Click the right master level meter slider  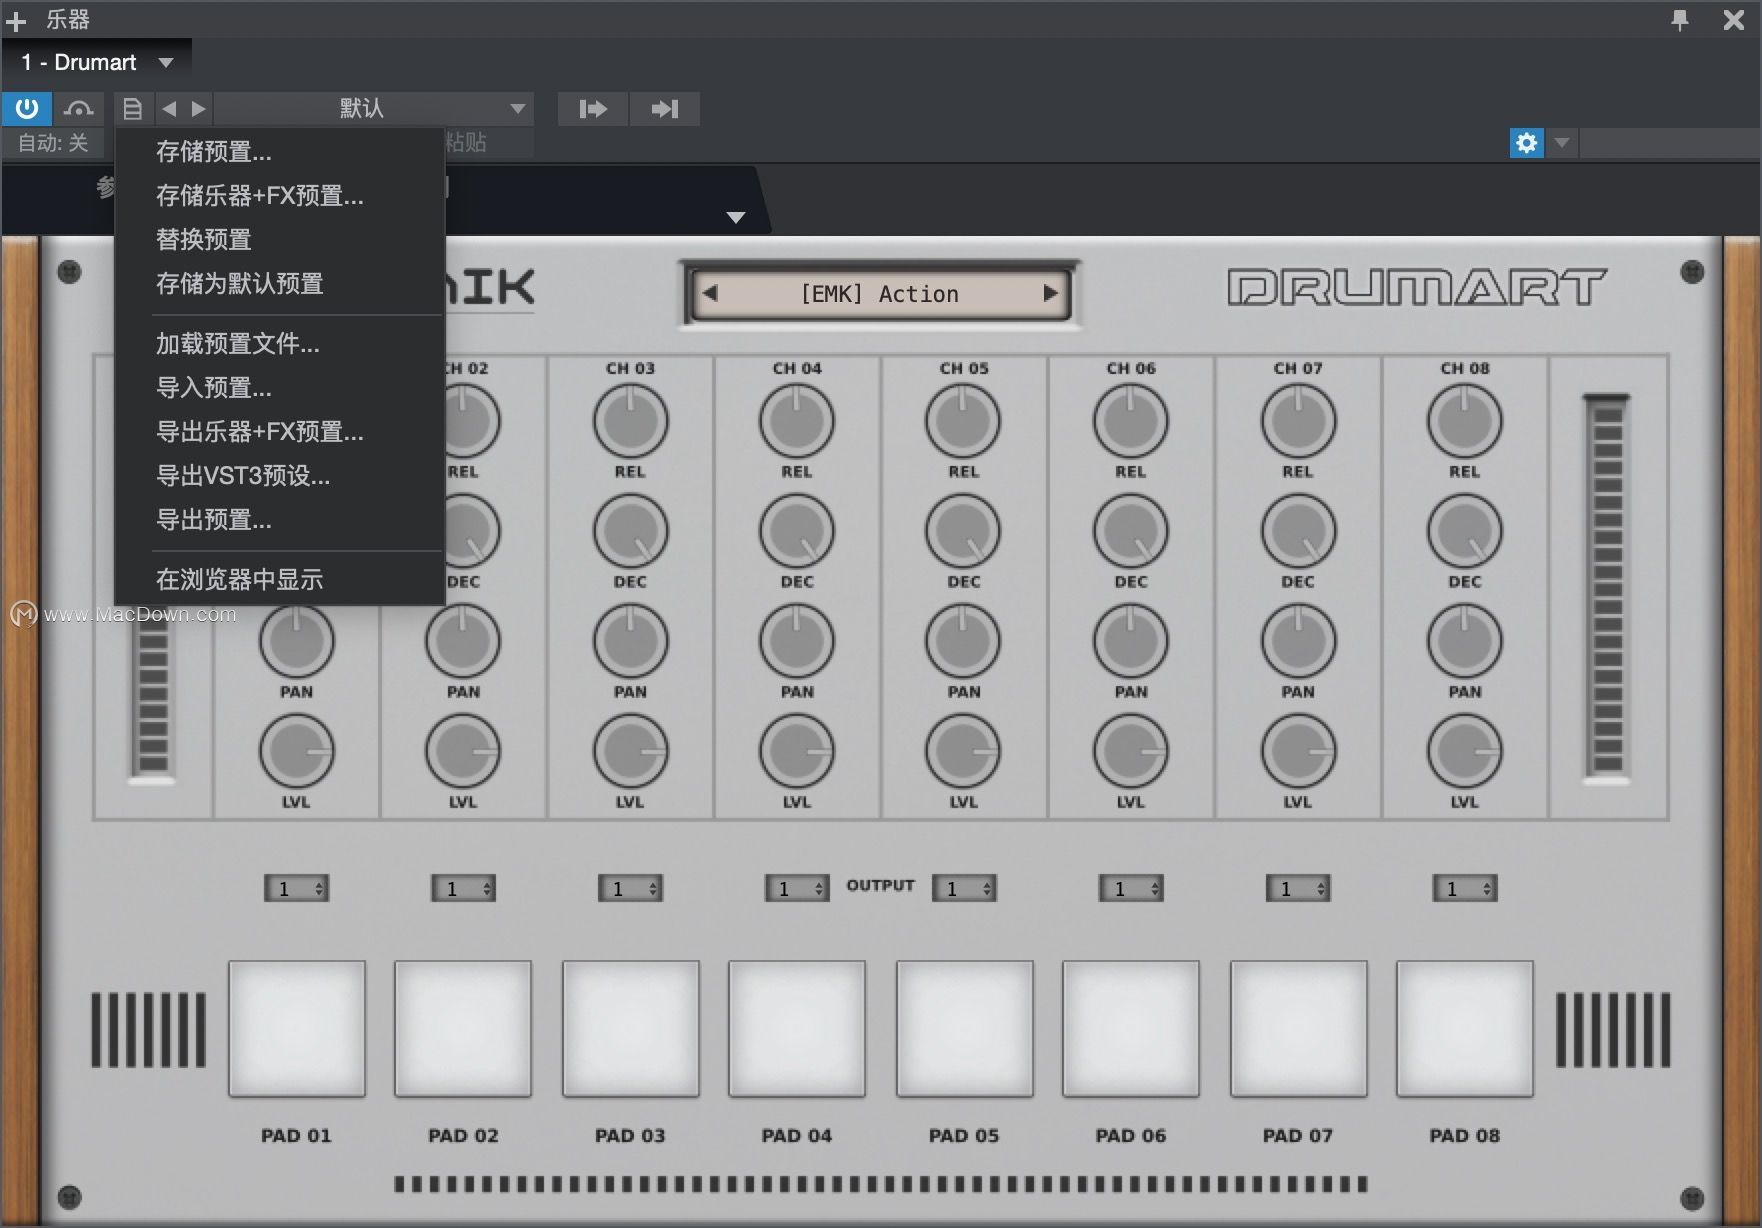click(1607, 588)
